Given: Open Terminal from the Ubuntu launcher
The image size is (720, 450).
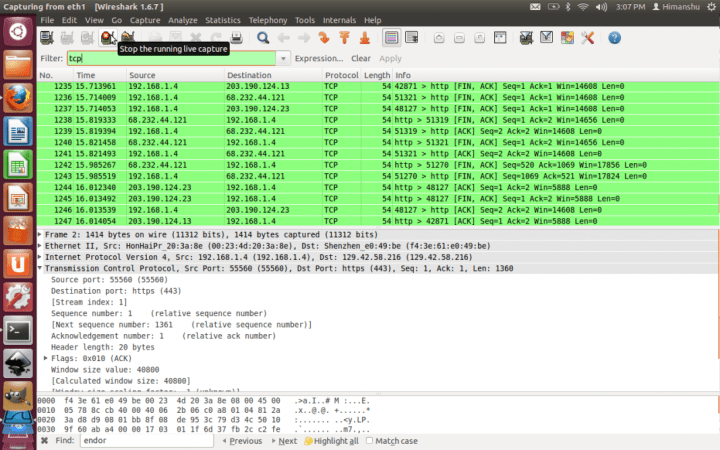Looking at the screenshot, I should [x=18, y=331].
